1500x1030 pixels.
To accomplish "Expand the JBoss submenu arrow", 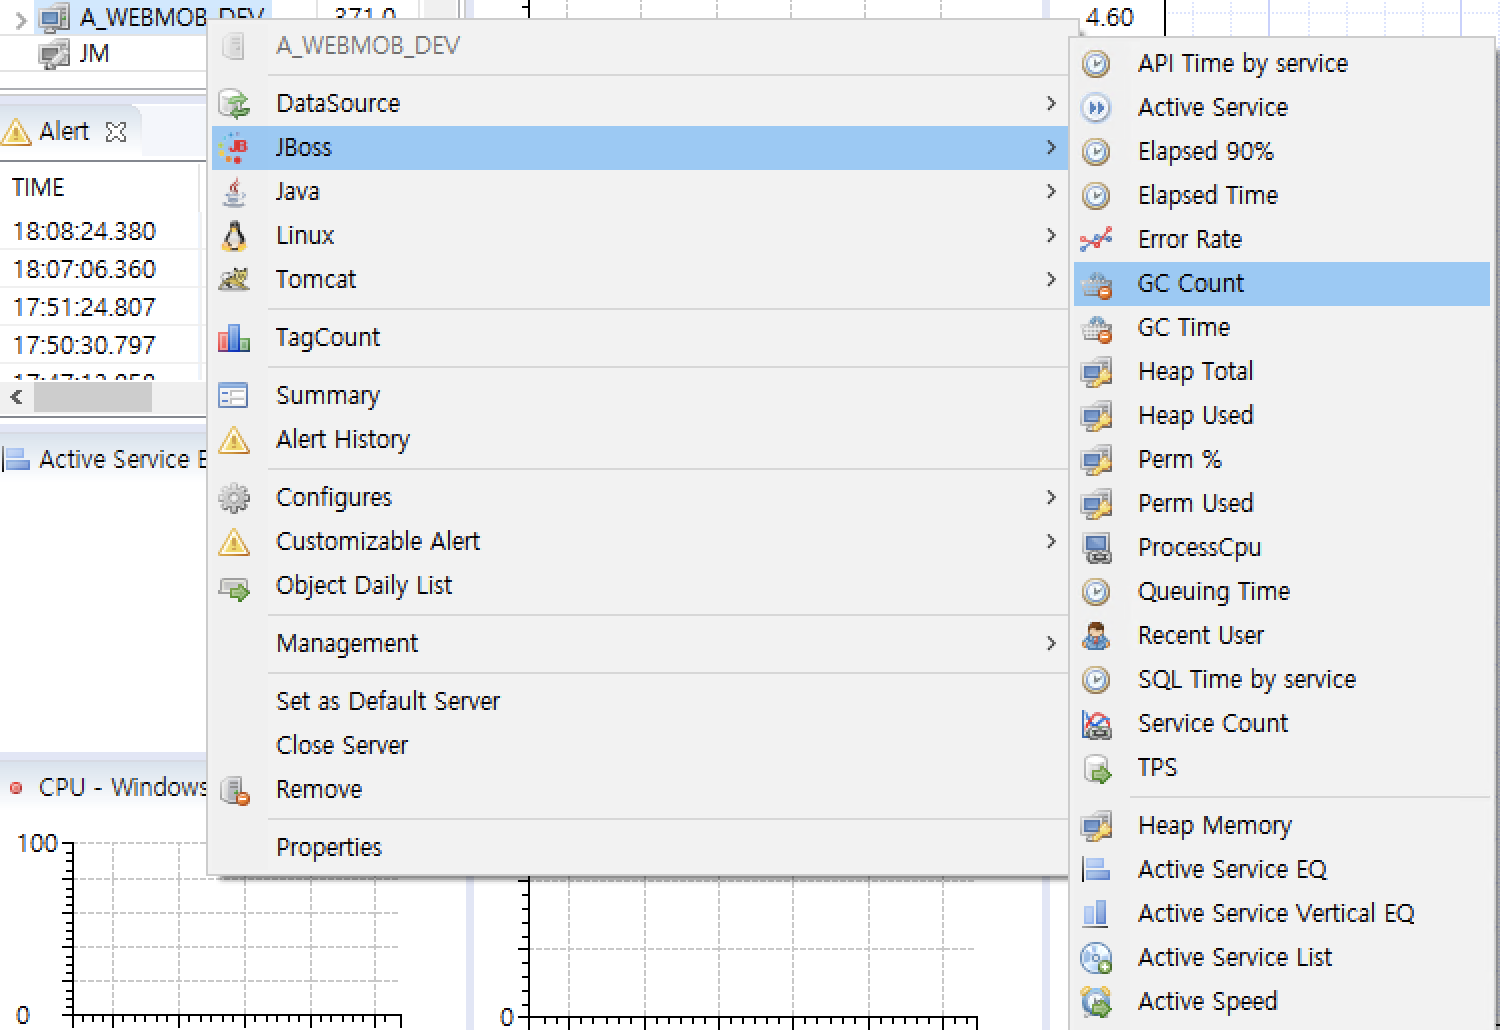I will coord(1050,147).
